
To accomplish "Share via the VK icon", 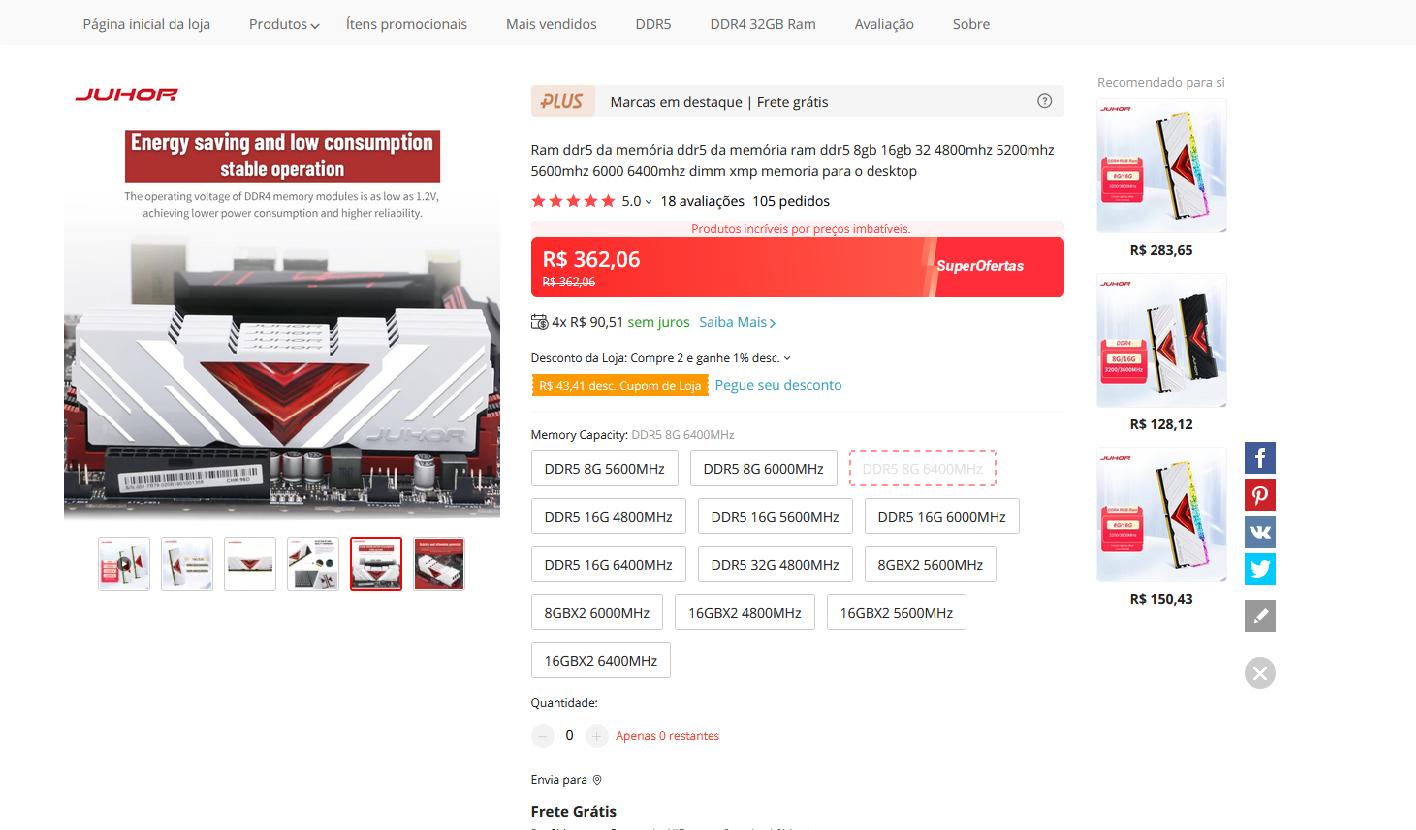I will [1260, 532].
